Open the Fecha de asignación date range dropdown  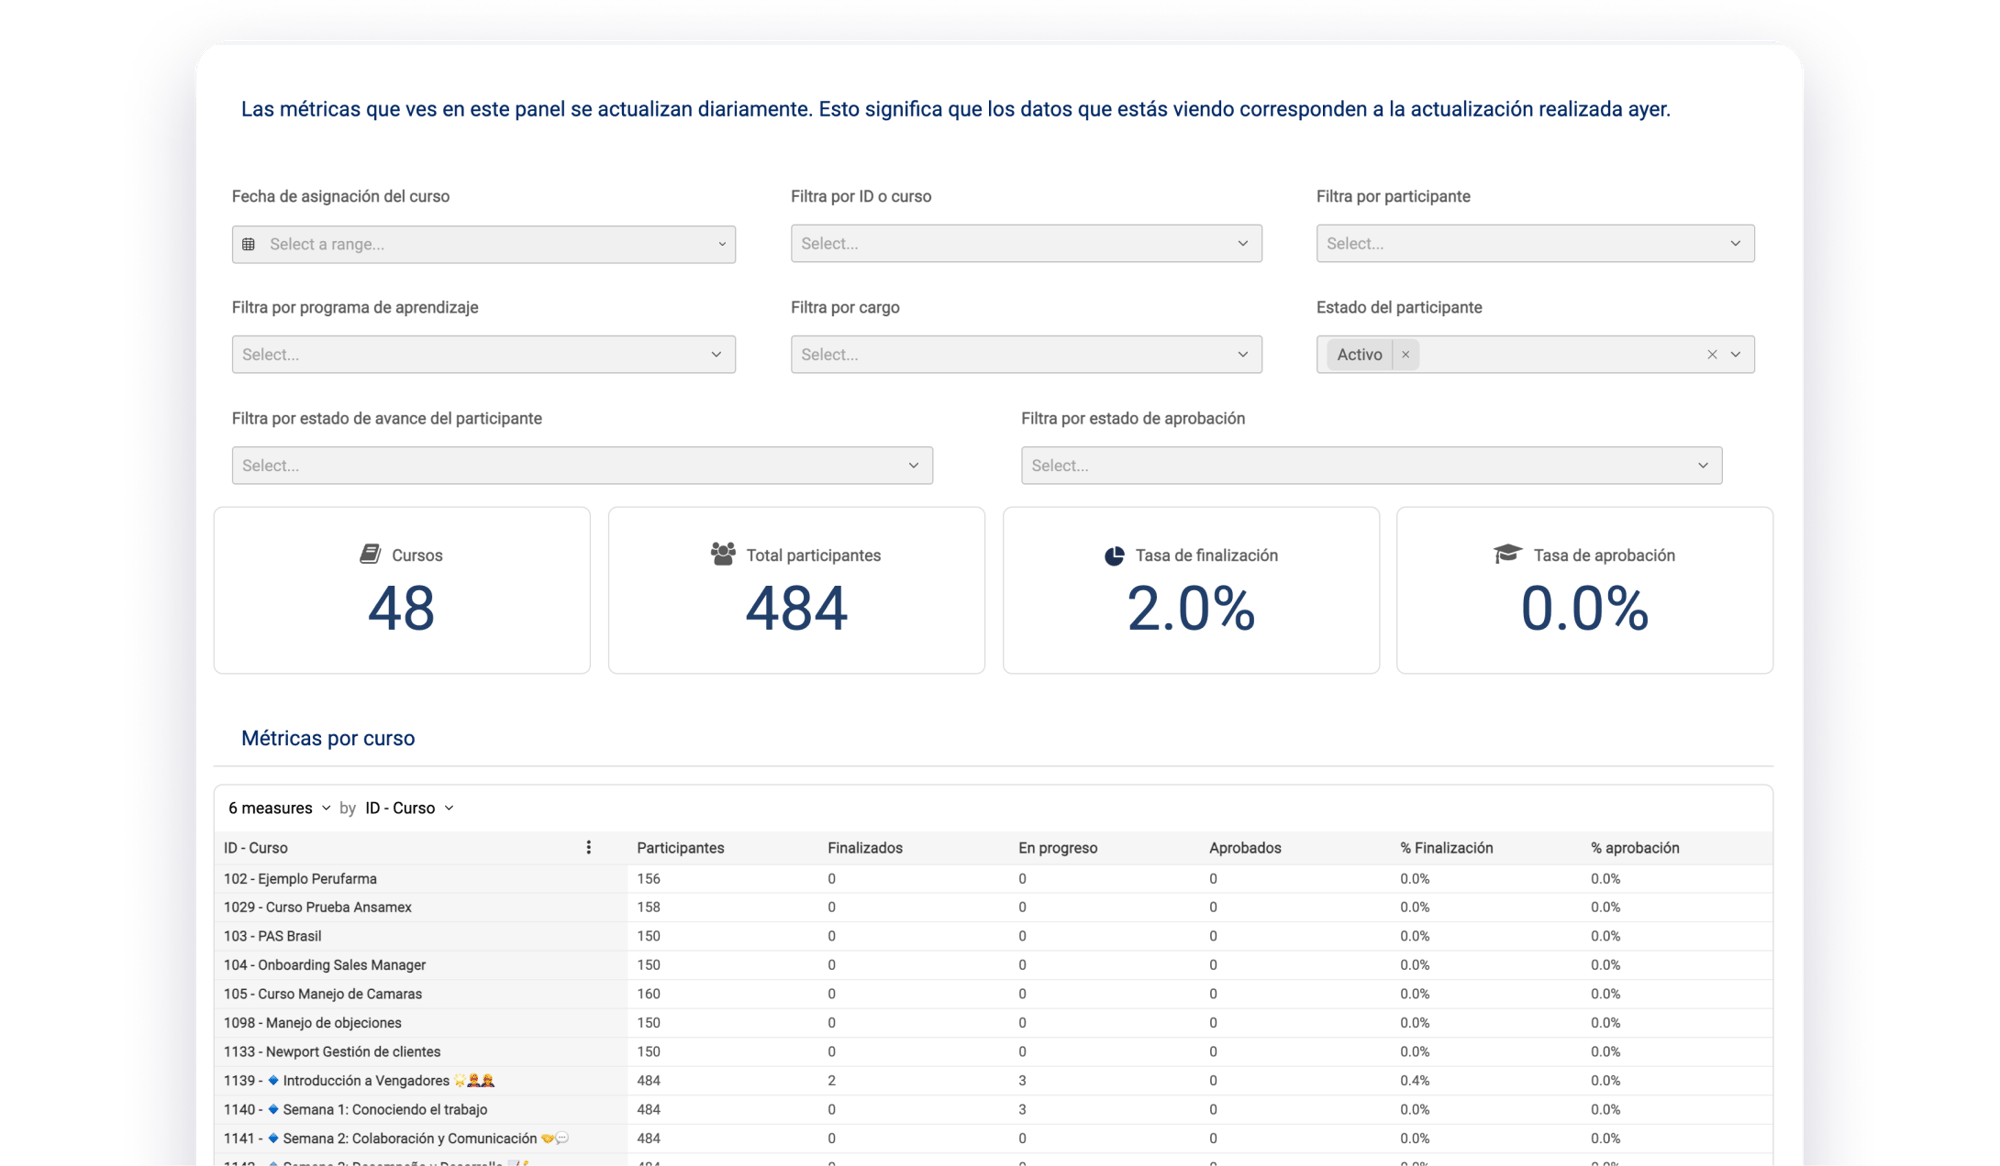pyautogui.click(x=483, y=244)
